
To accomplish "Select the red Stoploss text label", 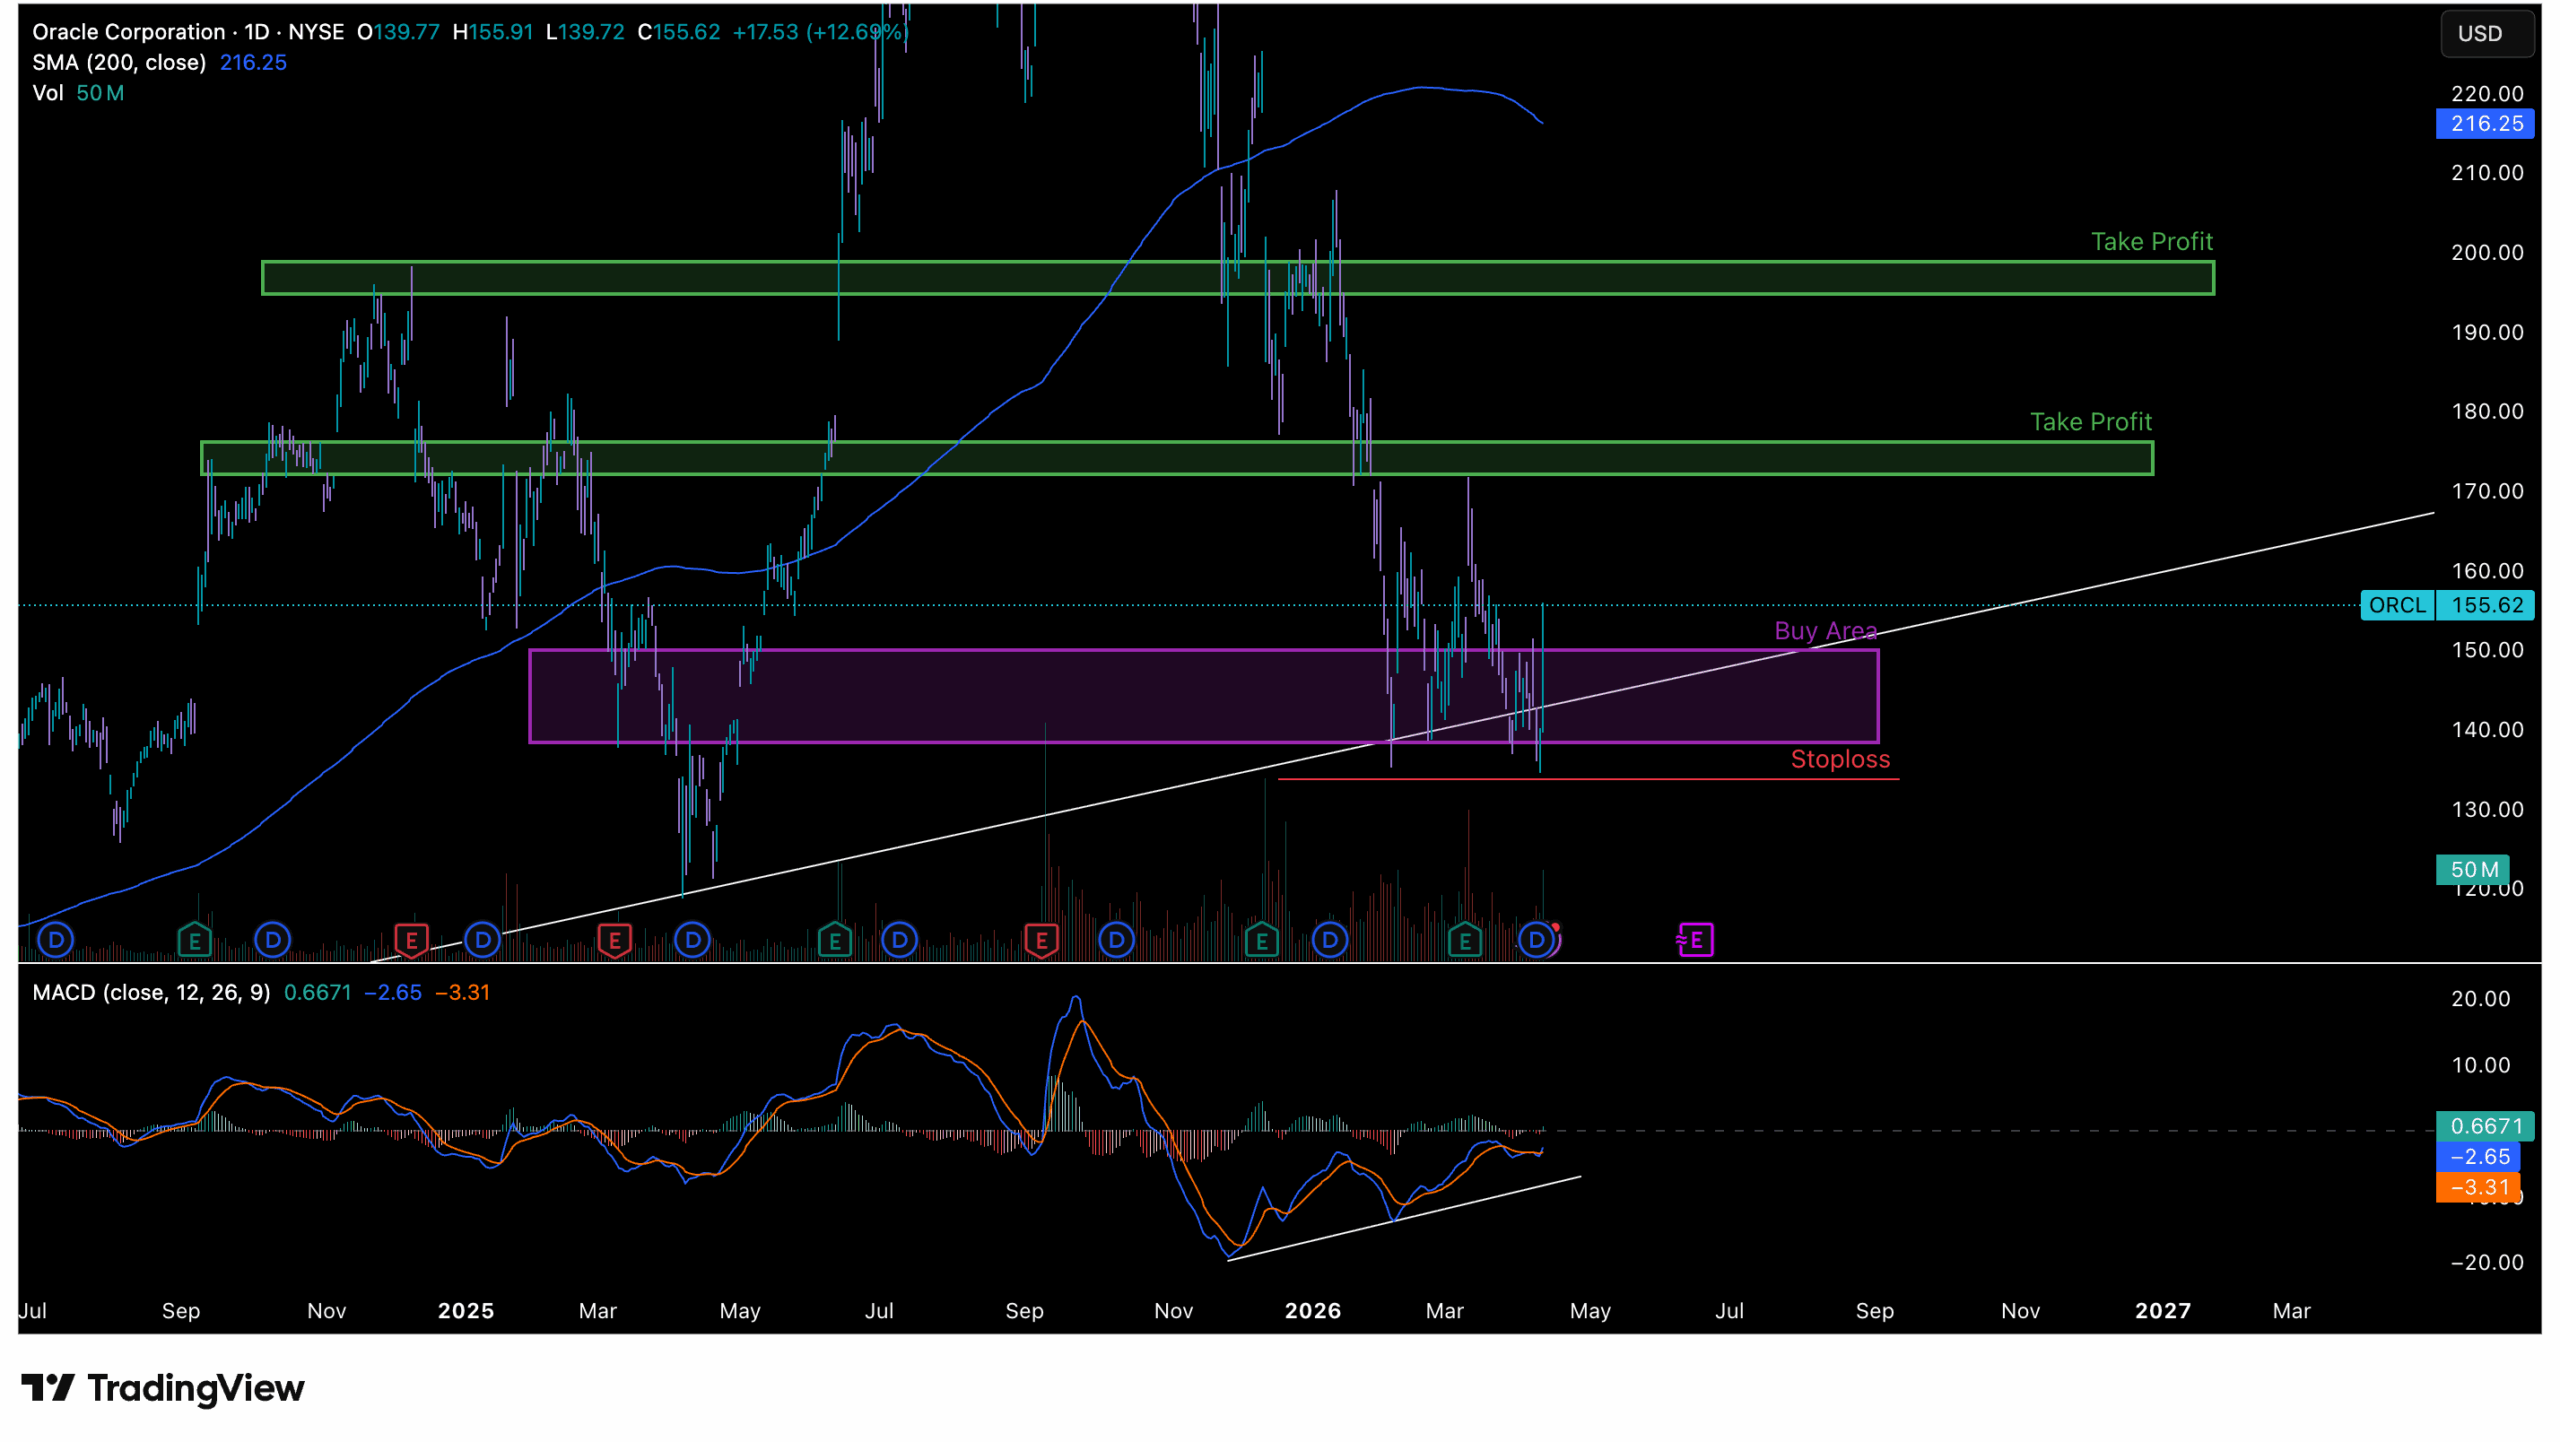I will coord(1840,759).
